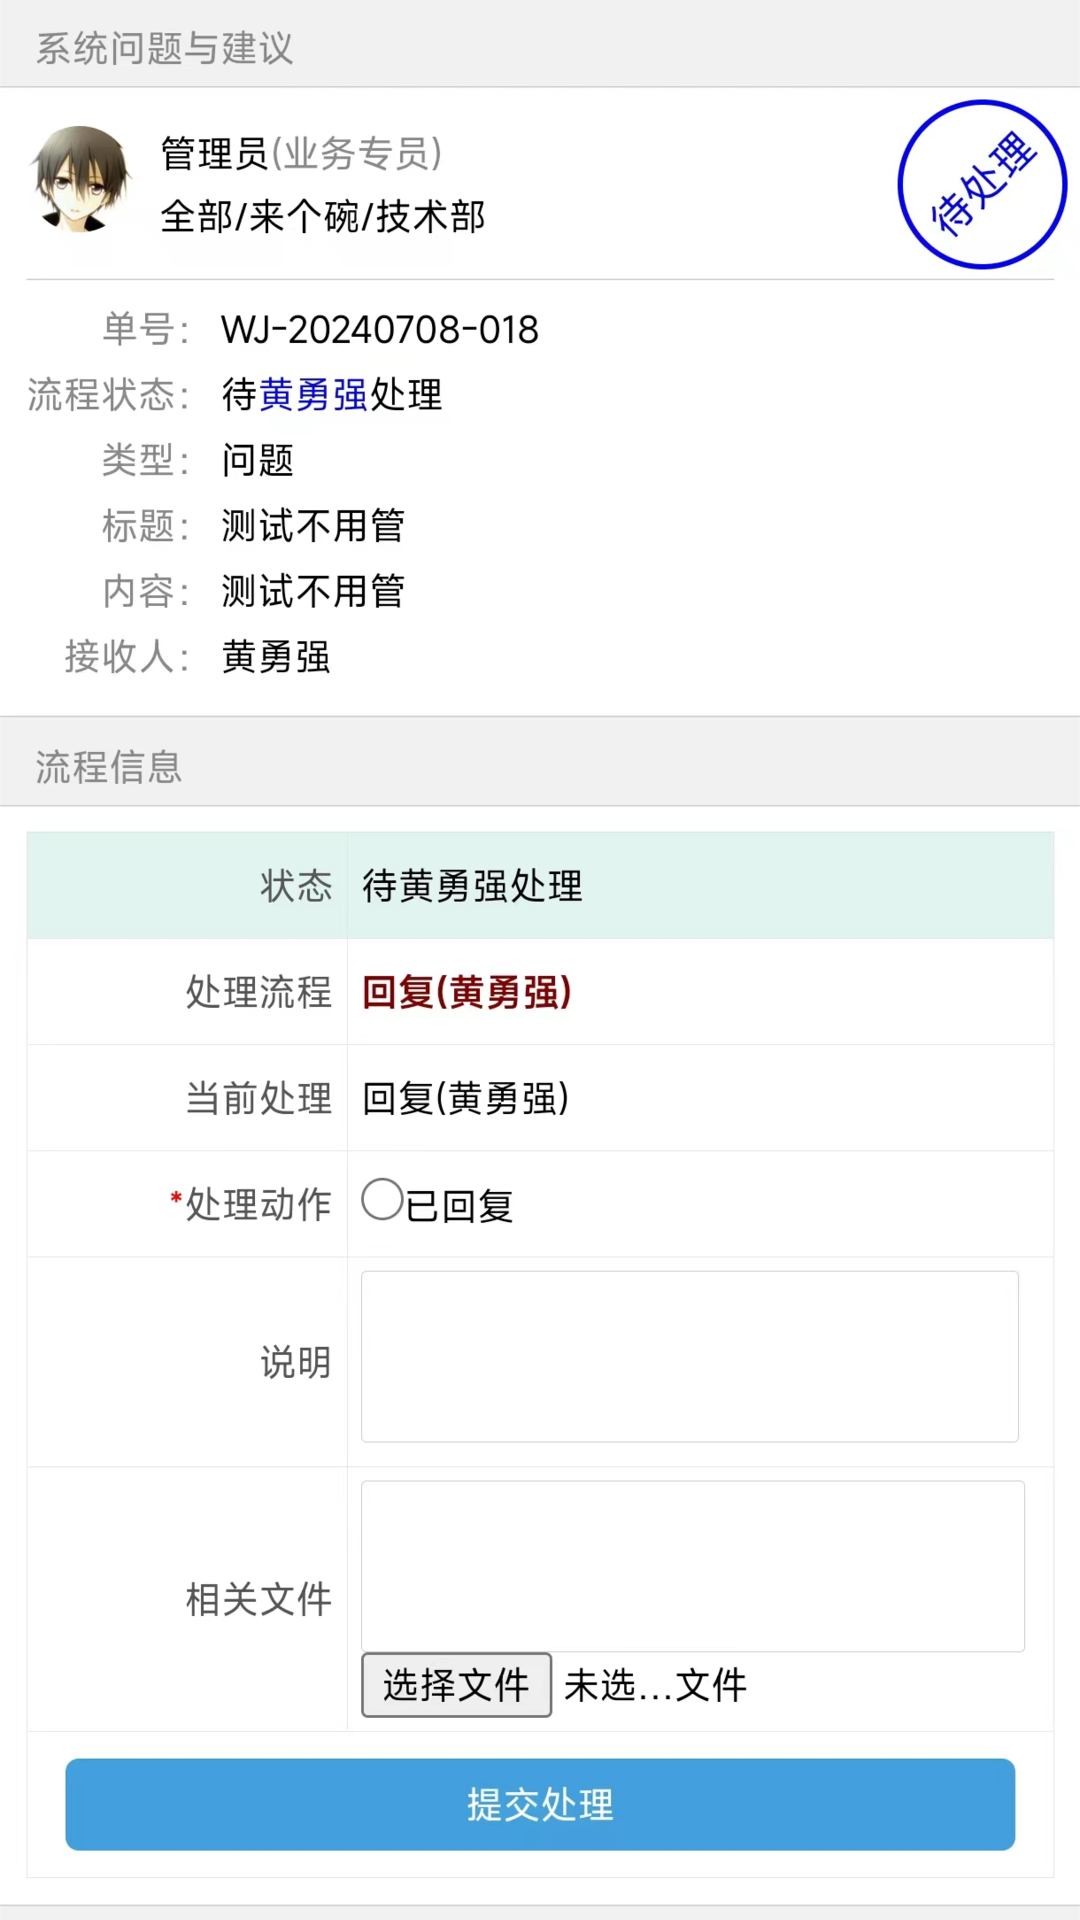Click the red 回复(黄勇强) process step

click(466, 992)
